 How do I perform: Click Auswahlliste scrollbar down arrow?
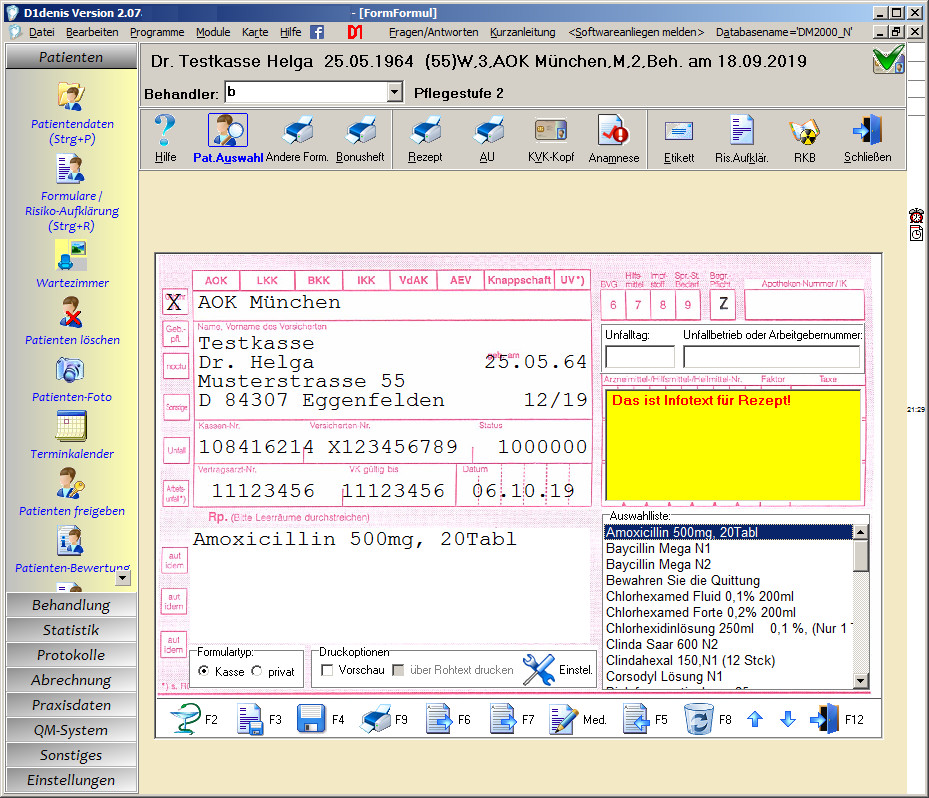860,681
